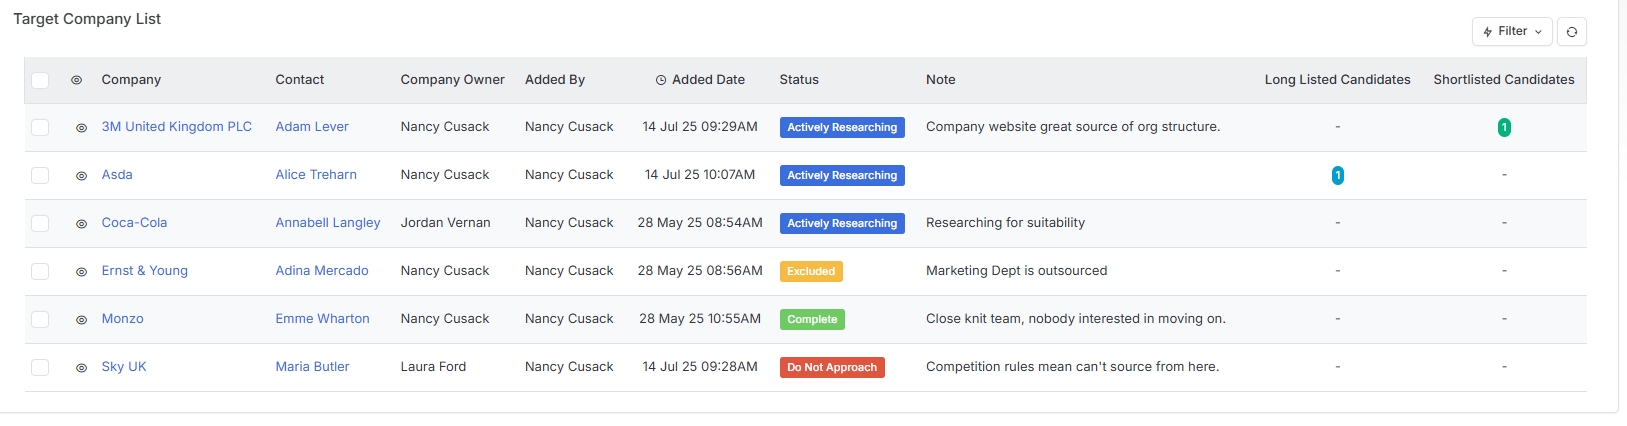Check the Sky UK row checkbox
The image size is (1627, 426).
point(40,368)
